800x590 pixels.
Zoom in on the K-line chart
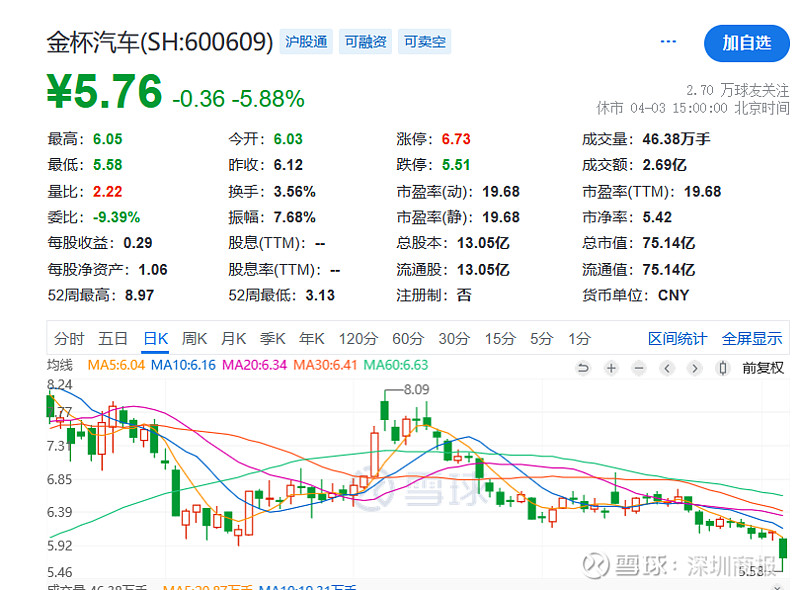(x=610, y=368)
